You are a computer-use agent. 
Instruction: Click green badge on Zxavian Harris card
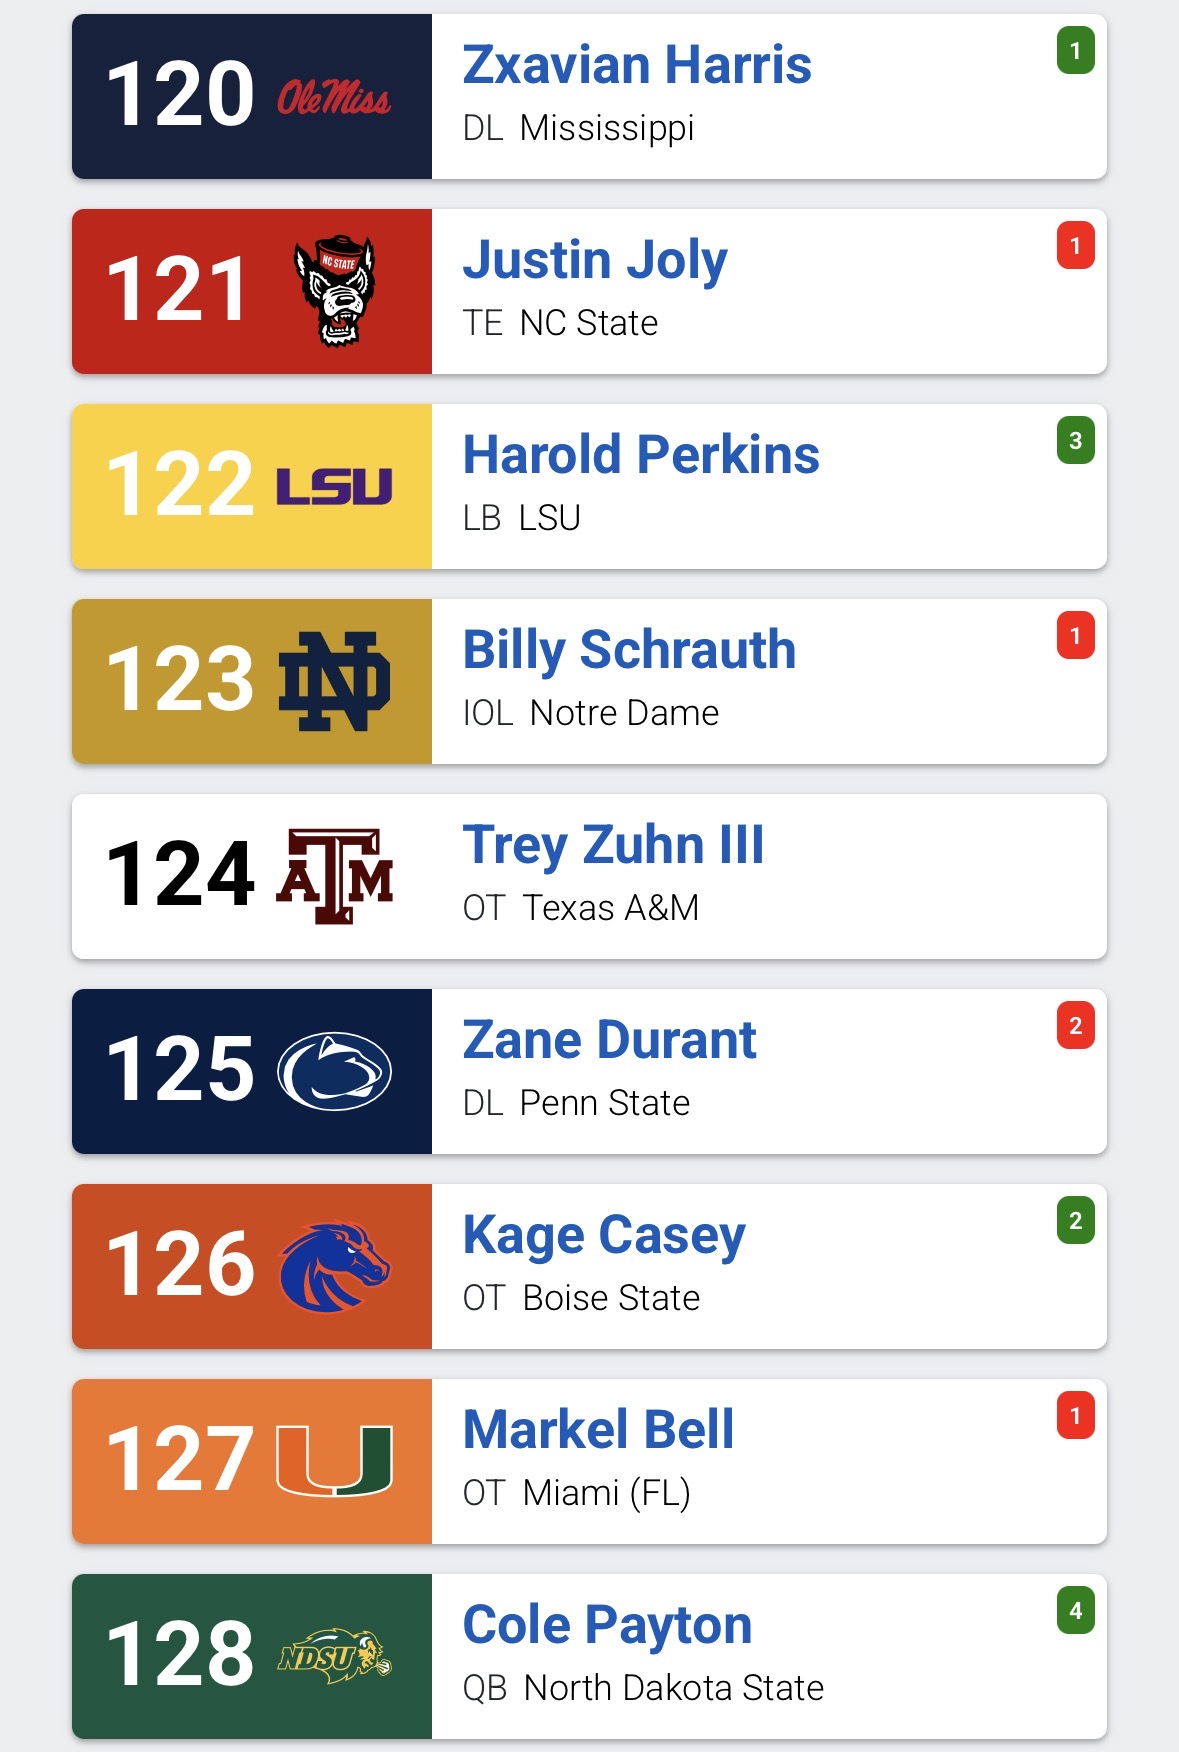pos(1075,51)
